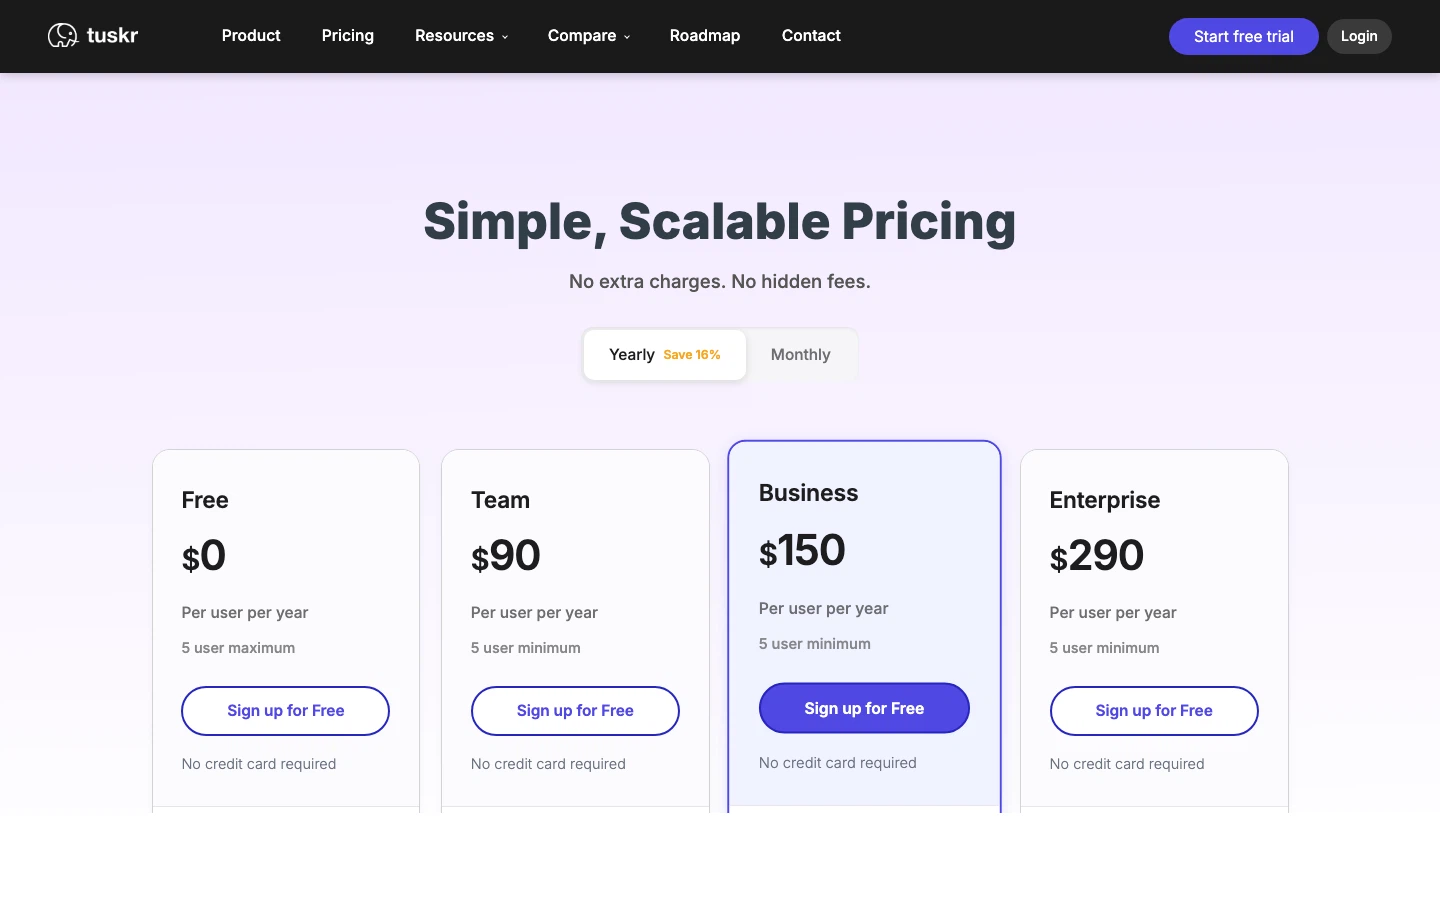Click the tuskr brand name text

pyautogui.click(x=112, y=36)
